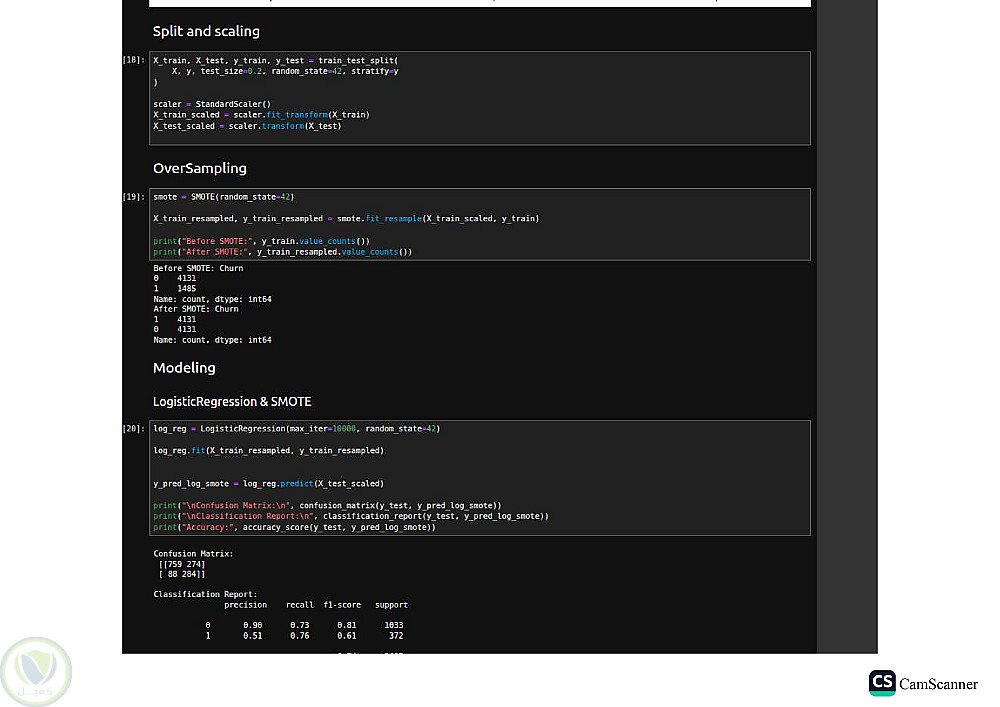Click the 'Confusion Matrix:' output text
1000x707 pixels.
point(193,554)
